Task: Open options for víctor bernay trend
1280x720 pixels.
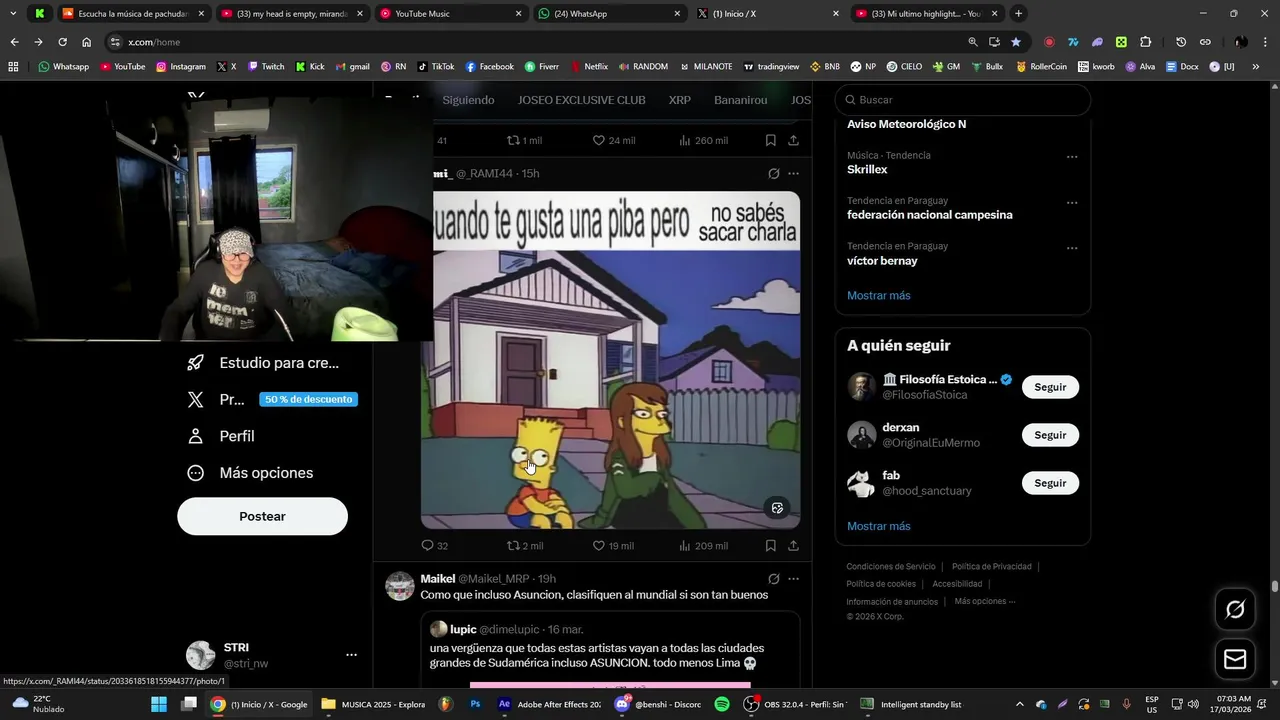Action: [x=1072, y=248]
